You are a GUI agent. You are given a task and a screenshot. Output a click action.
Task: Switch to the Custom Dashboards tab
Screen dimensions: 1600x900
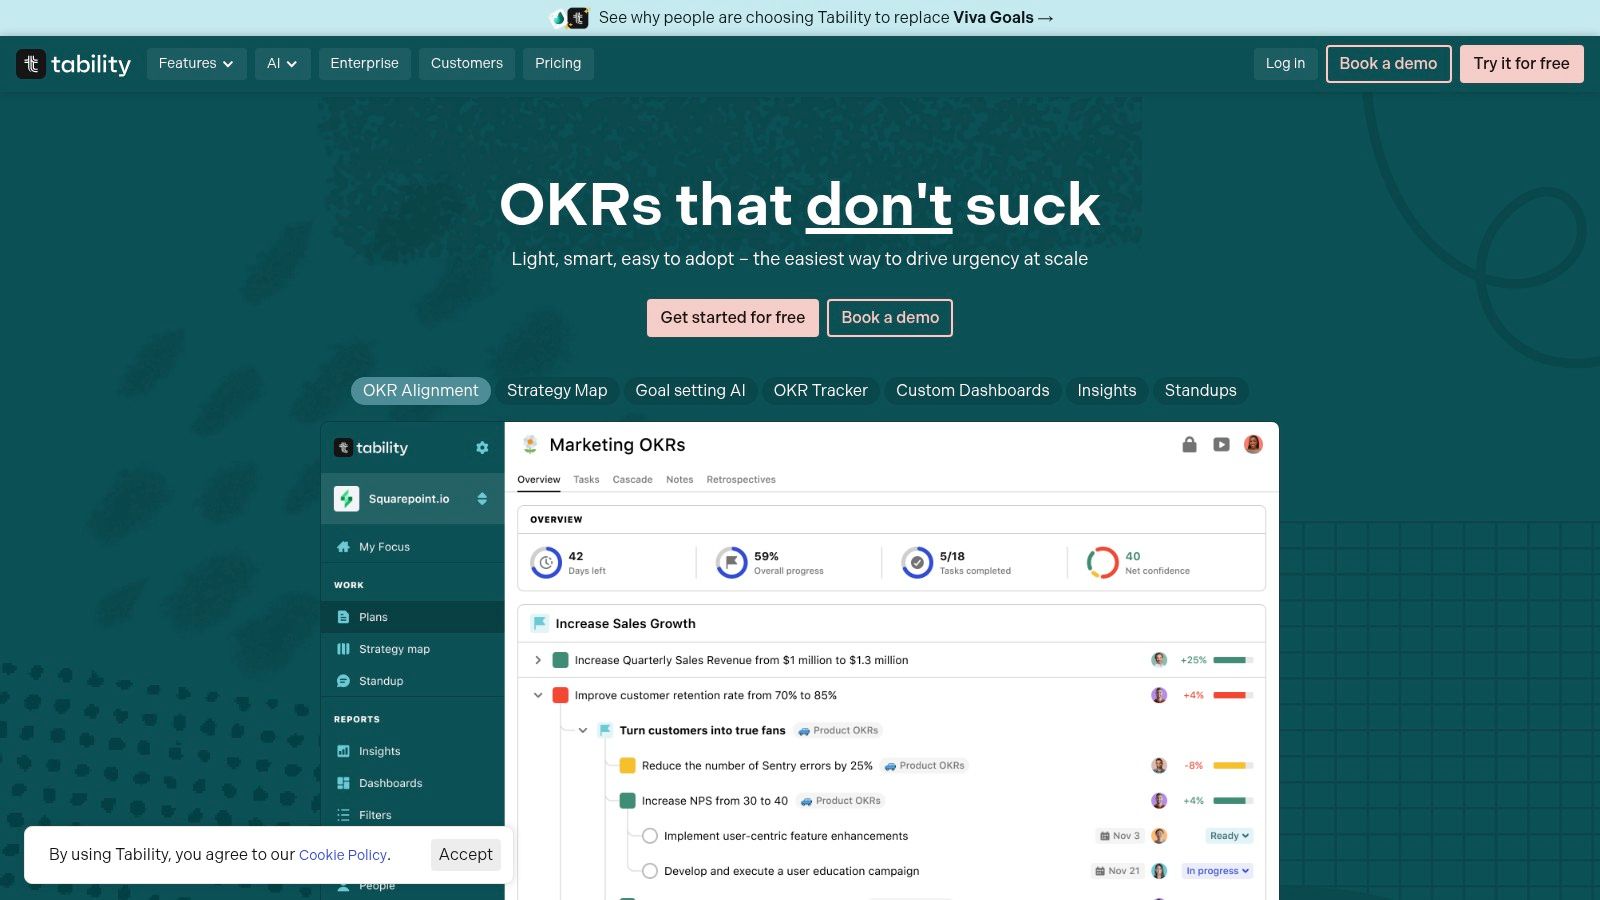pos(972,391)
